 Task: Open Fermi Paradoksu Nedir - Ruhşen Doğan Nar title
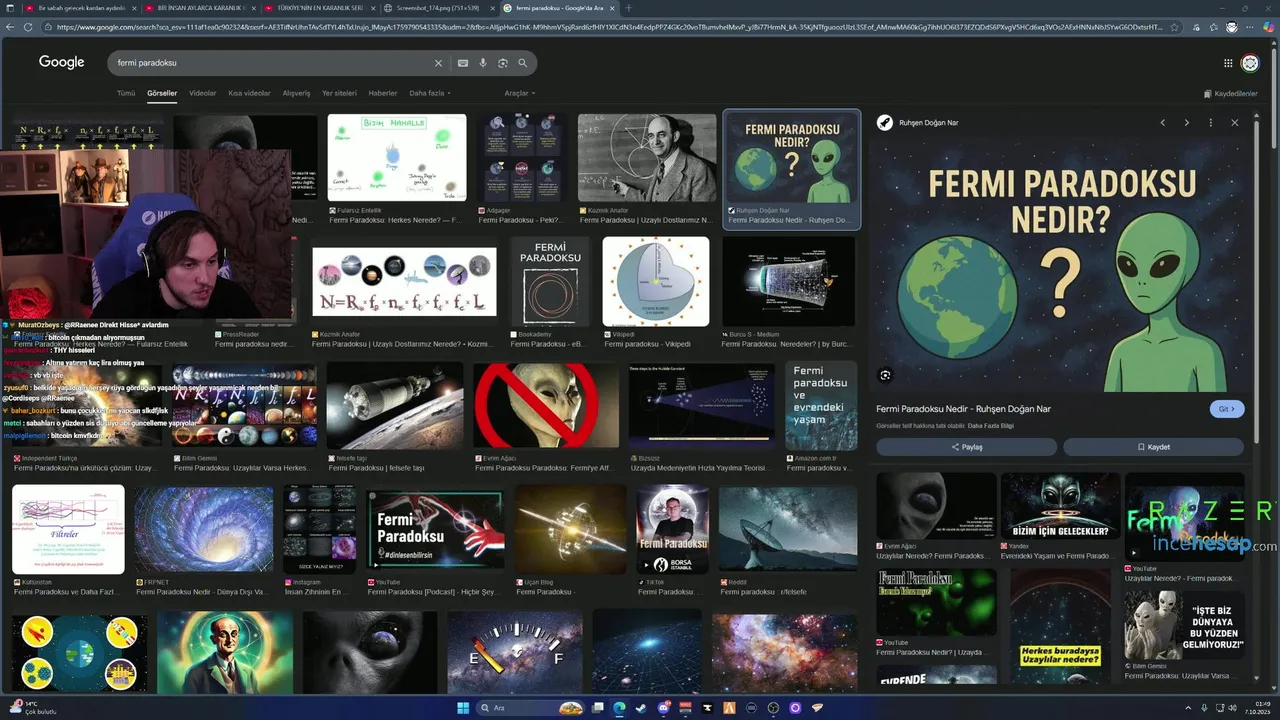coord(963,409)
